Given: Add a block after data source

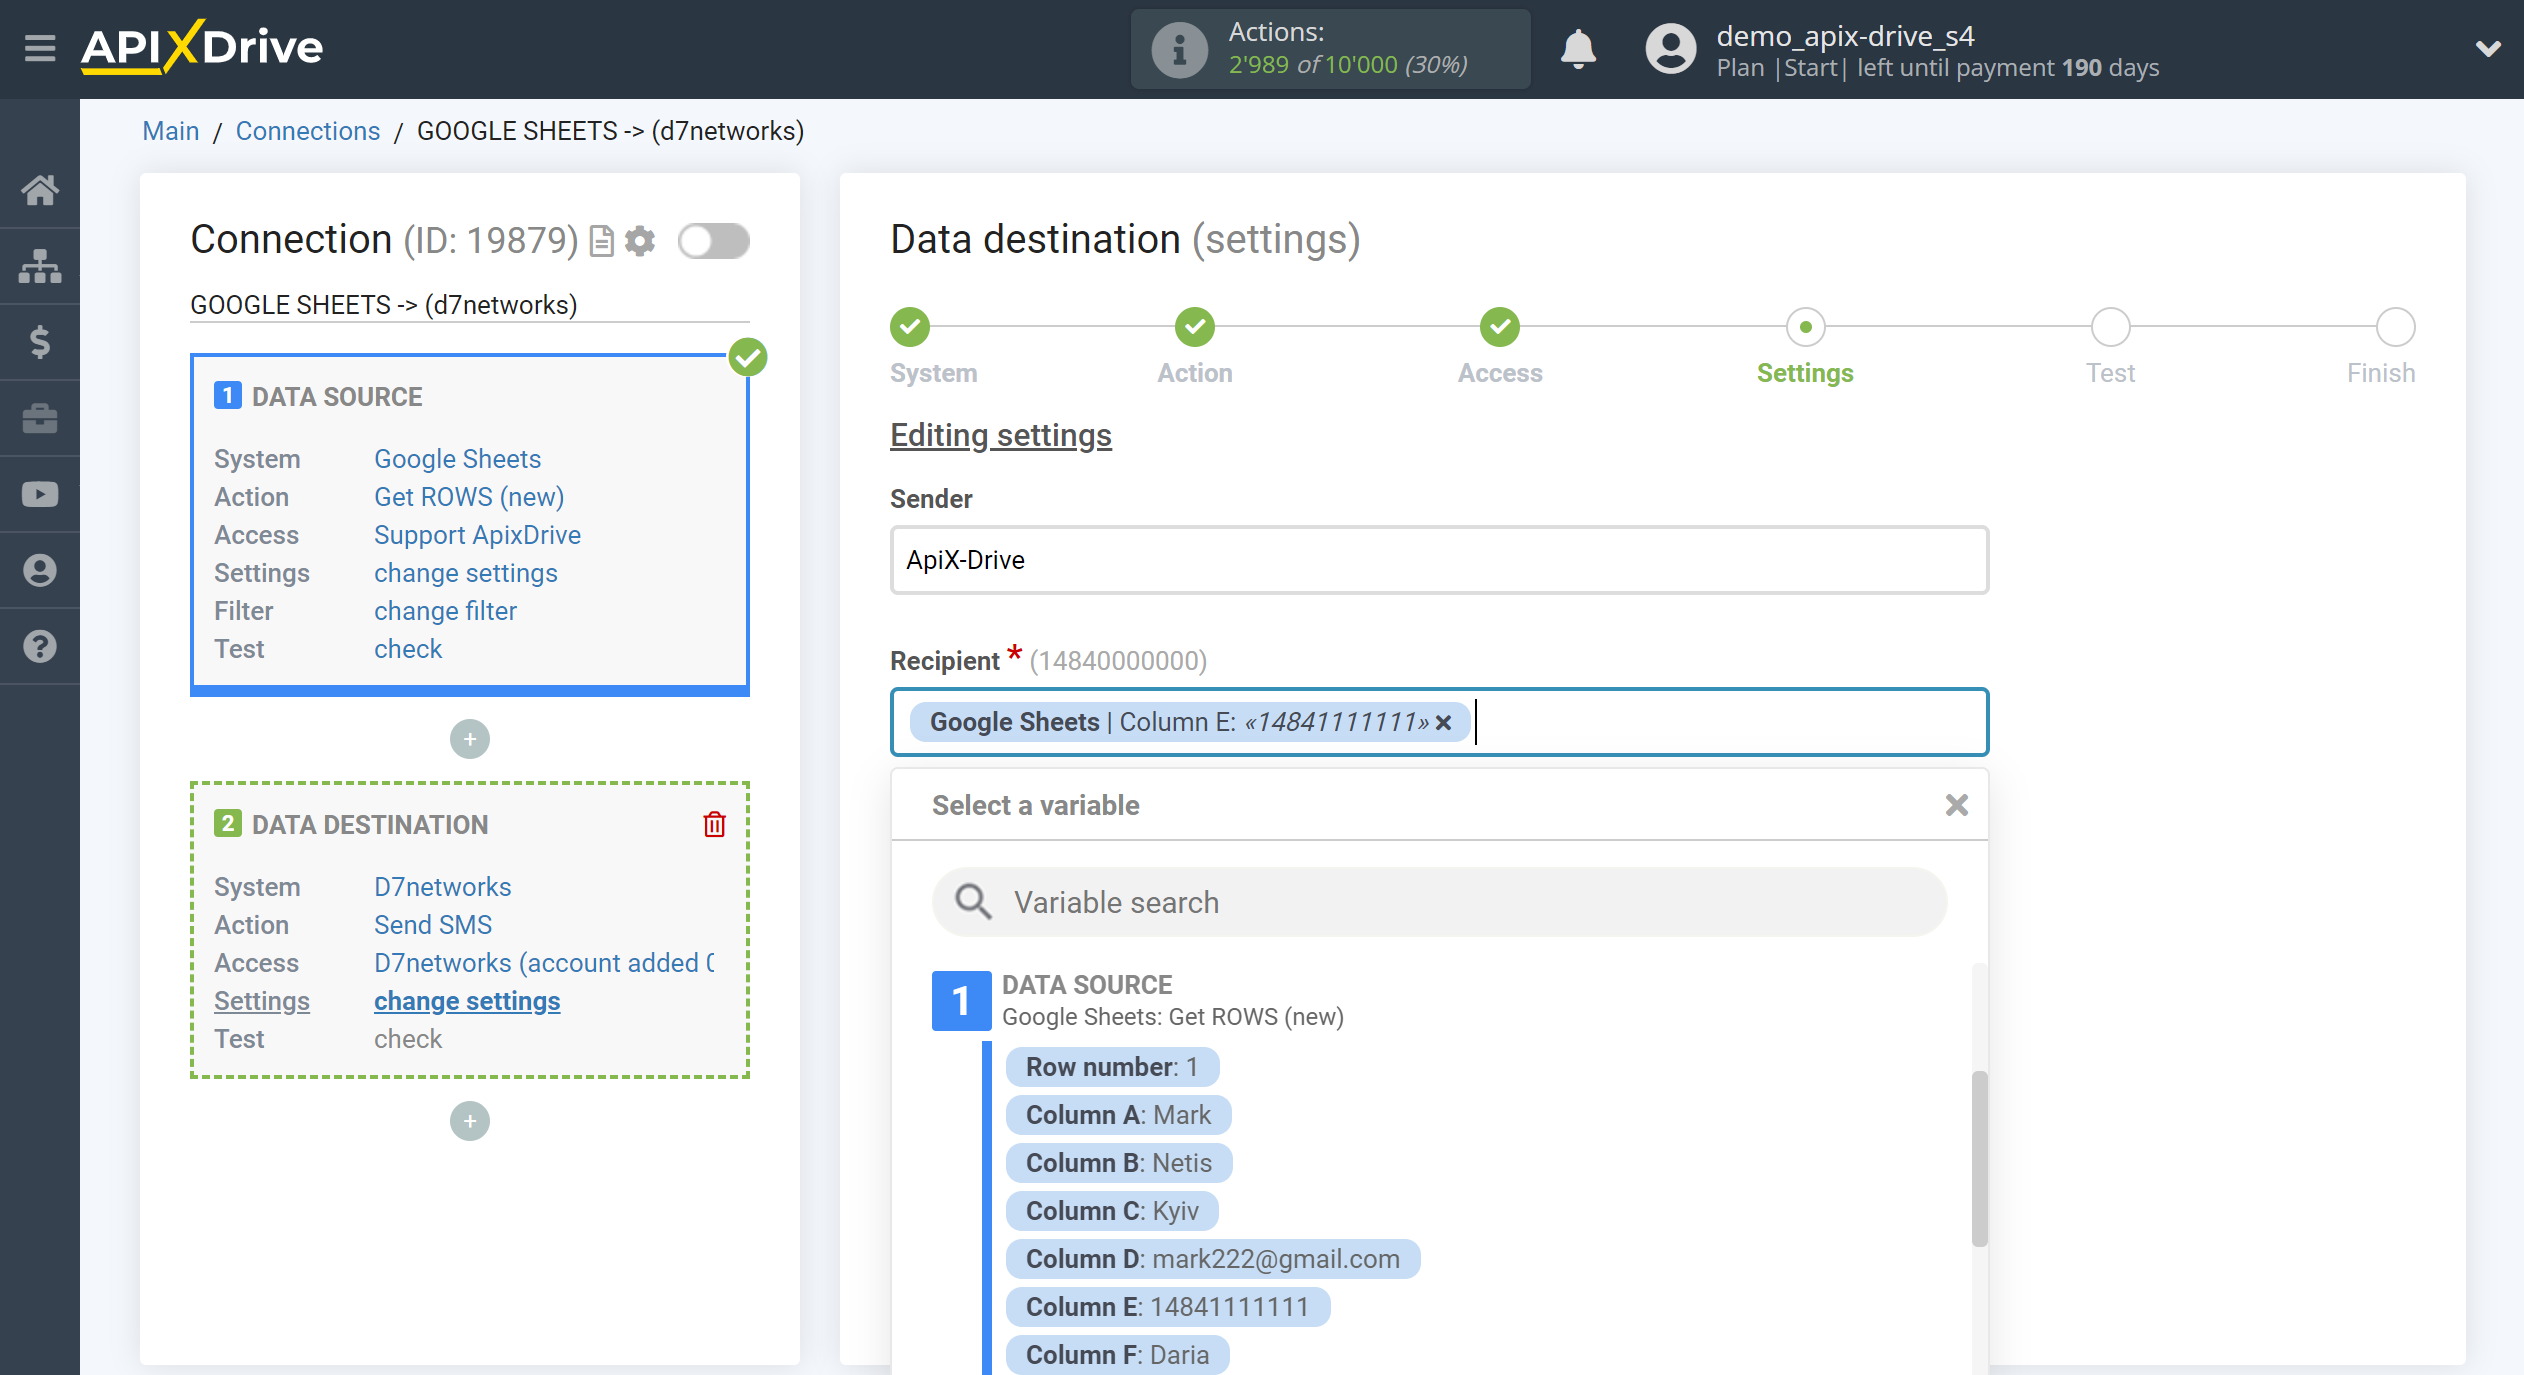Looking at the screenshot, I should point(470,739).
